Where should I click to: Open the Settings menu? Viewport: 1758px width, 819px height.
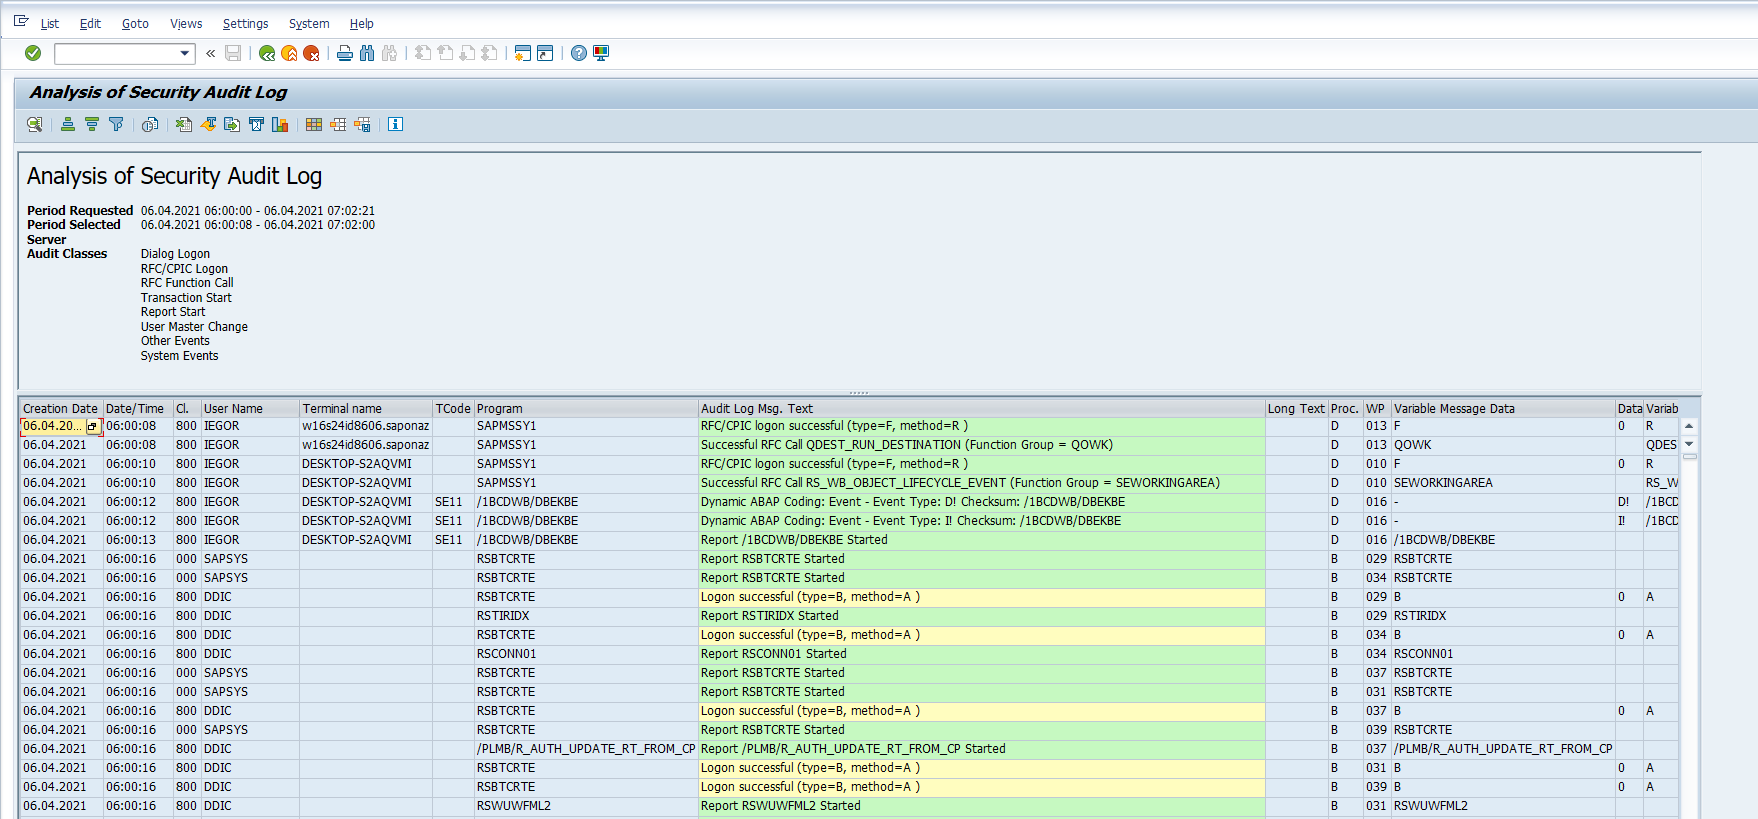(x=245, y=24)
